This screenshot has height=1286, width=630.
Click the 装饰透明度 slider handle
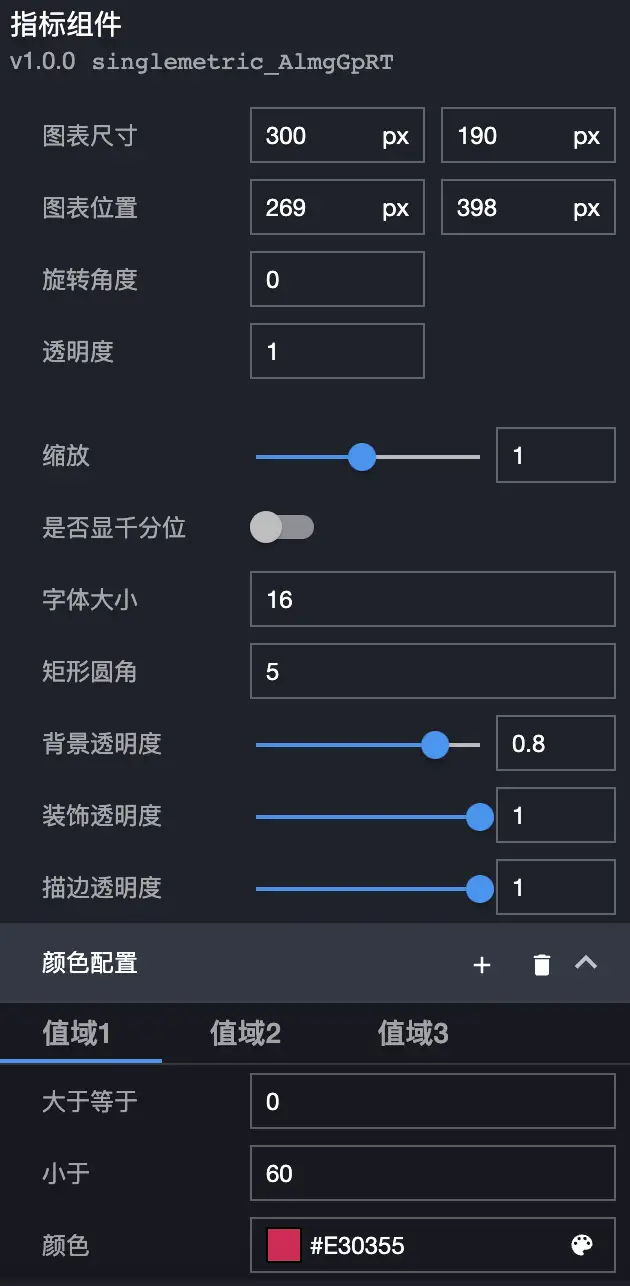click(x=480, y=816)
